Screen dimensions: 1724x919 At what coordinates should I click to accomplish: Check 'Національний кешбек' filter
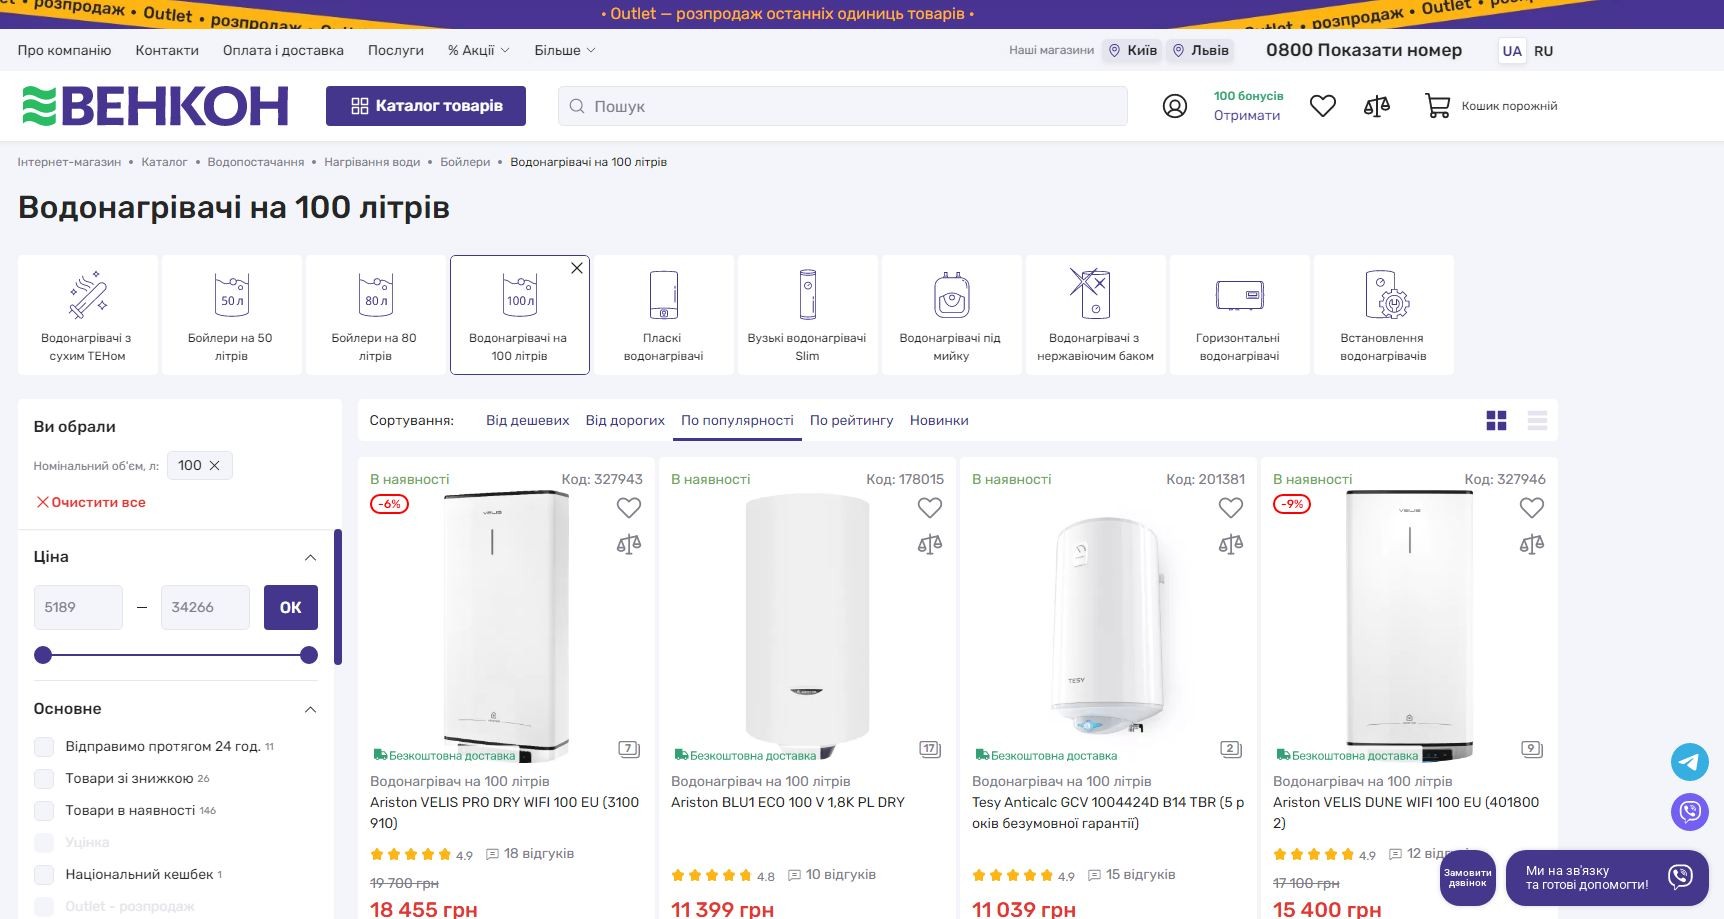coord(44,875)
